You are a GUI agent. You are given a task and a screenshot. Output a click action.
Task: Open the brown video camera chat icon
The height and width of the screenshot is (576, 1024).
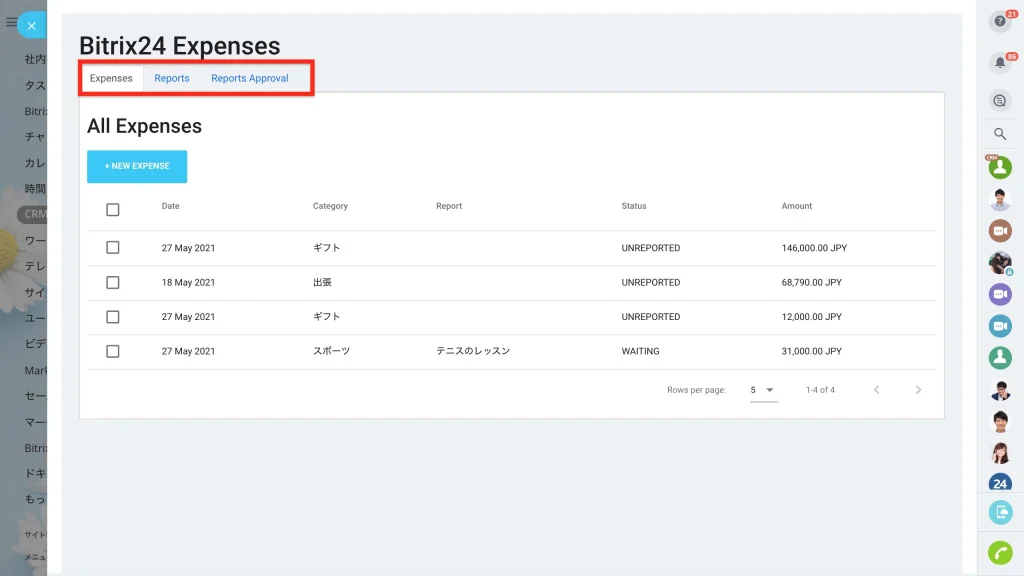pyautogui.click(x=1000, y=231)
